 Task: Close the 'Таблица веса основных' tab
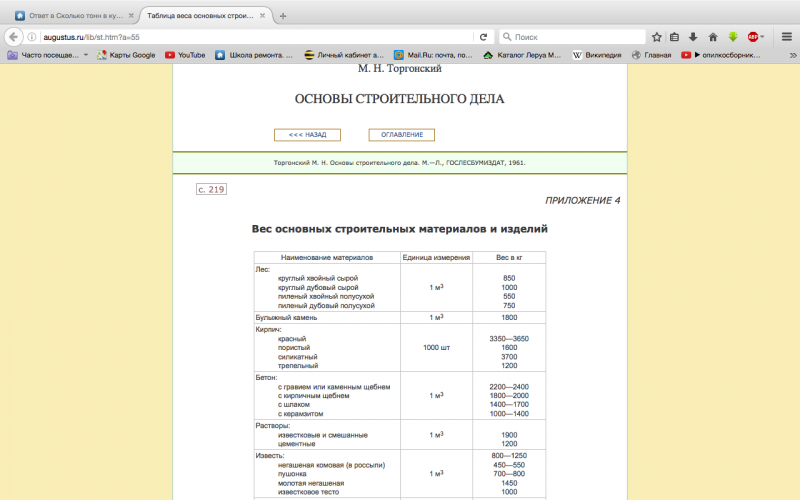click(x=262, y=16)
